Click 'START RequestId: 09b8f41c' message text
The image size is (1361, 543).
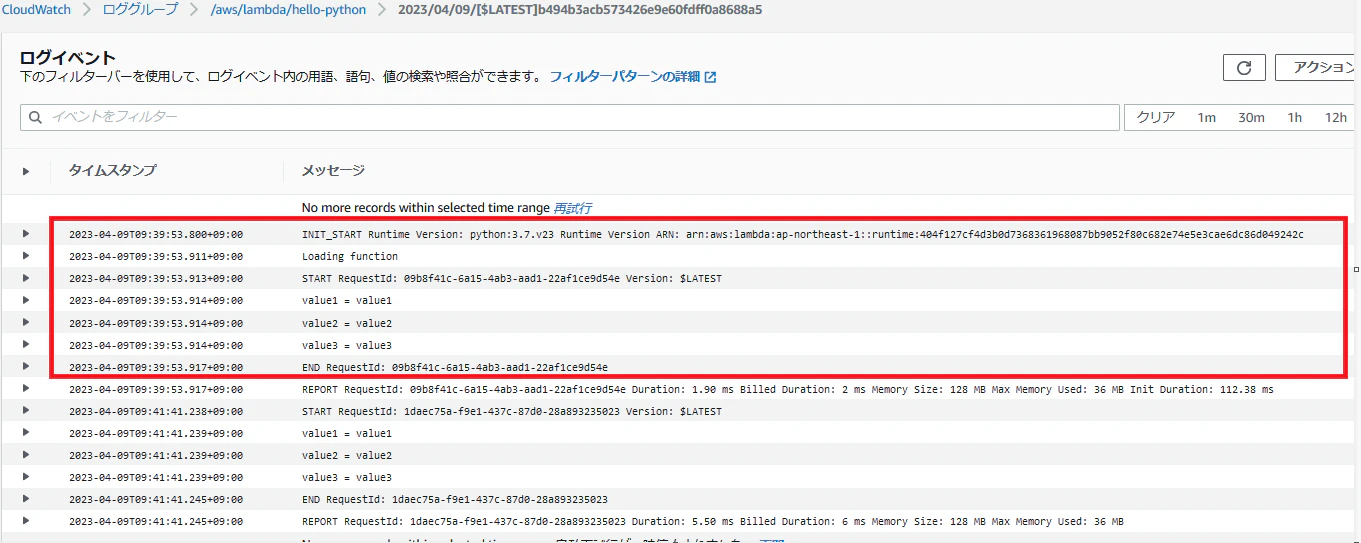point(512,278)
